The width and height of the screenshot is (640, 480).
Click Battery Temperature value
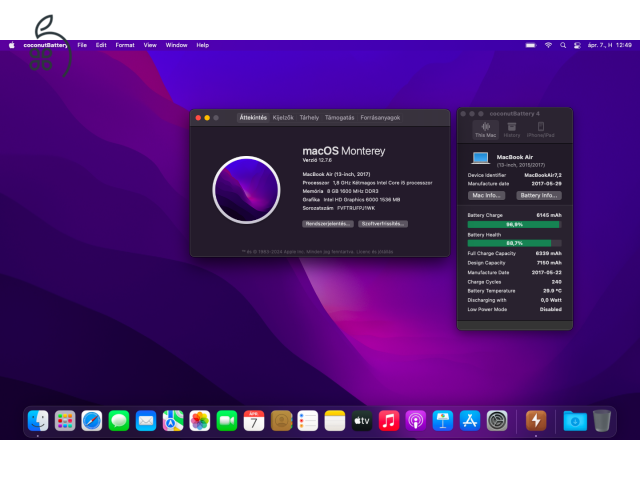tap(552, 291)
